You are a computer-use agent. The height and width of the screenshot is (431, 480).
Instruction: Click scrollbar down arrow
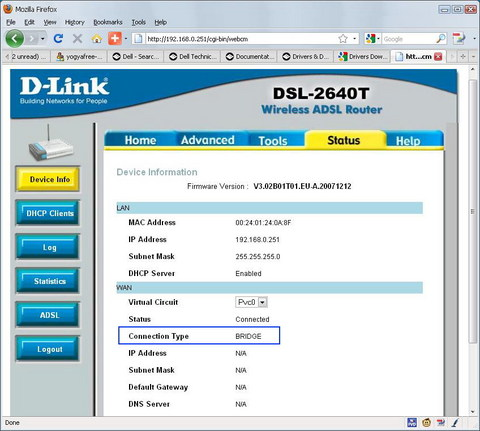pyautogui.click(x=473, y=412)
